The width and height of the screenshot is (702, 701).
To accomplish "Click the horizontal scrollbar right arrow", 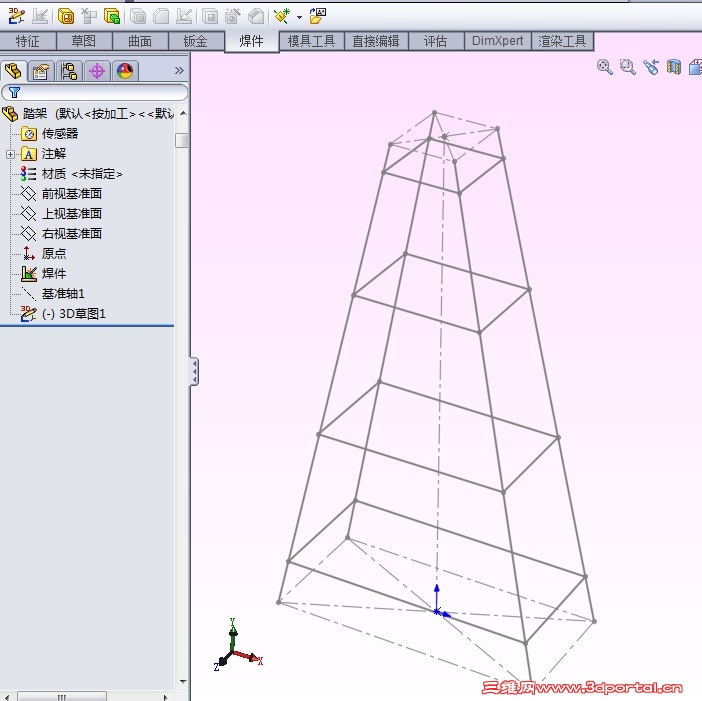I will click(x=166, y=697).
